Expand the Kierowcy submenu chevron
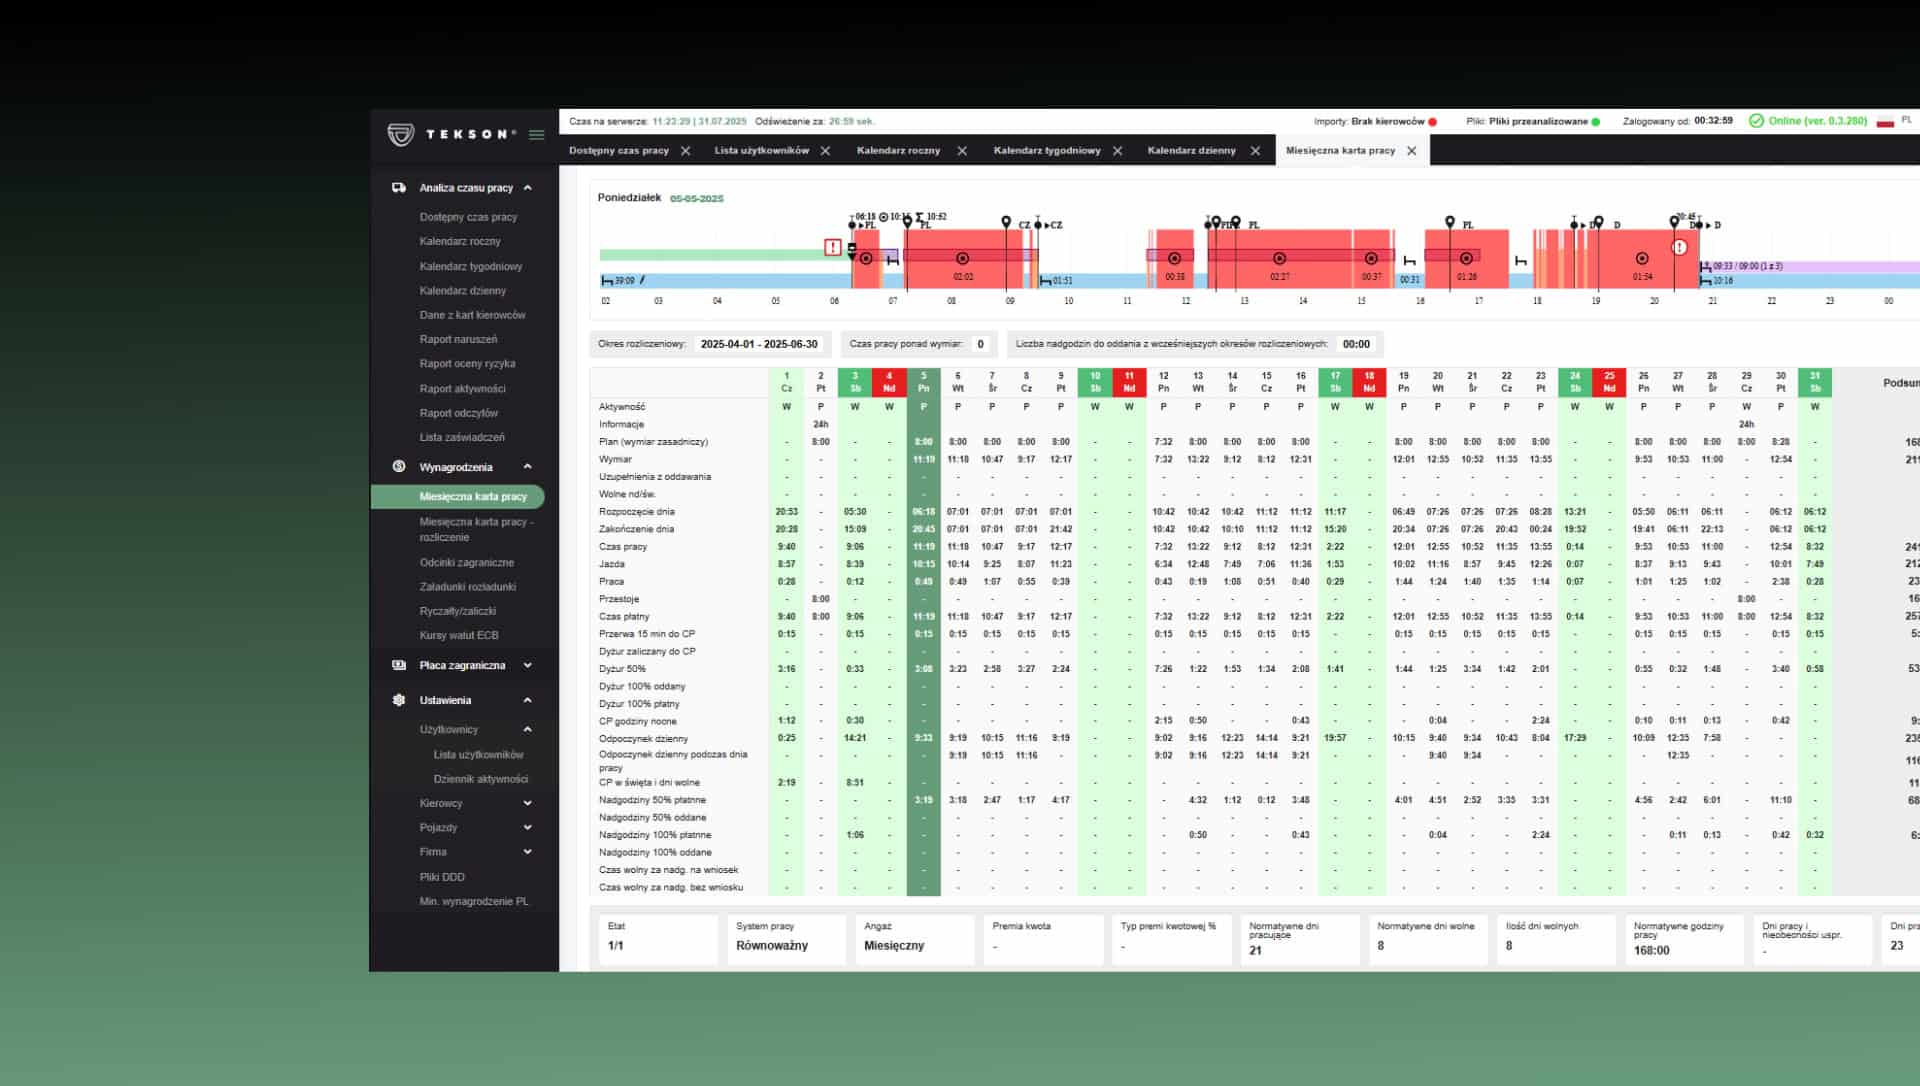Viewport: 1920px width, 1086px height. [527, 803]
